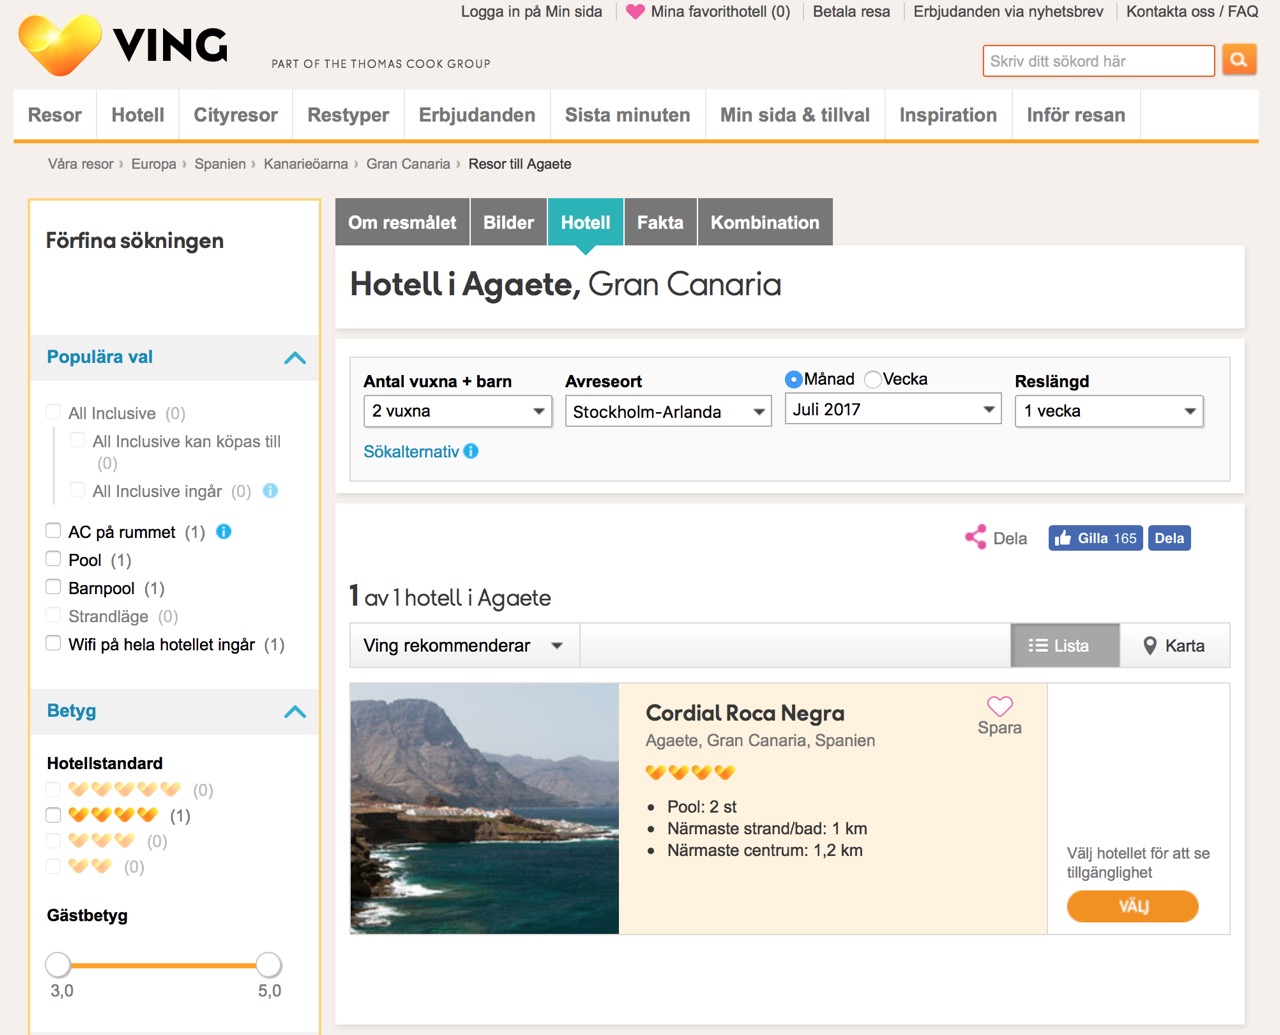Tick the AC på rummet checkbox
Image resolution: width=1280 pixels, height=1035 pixels.
[54, 530]
